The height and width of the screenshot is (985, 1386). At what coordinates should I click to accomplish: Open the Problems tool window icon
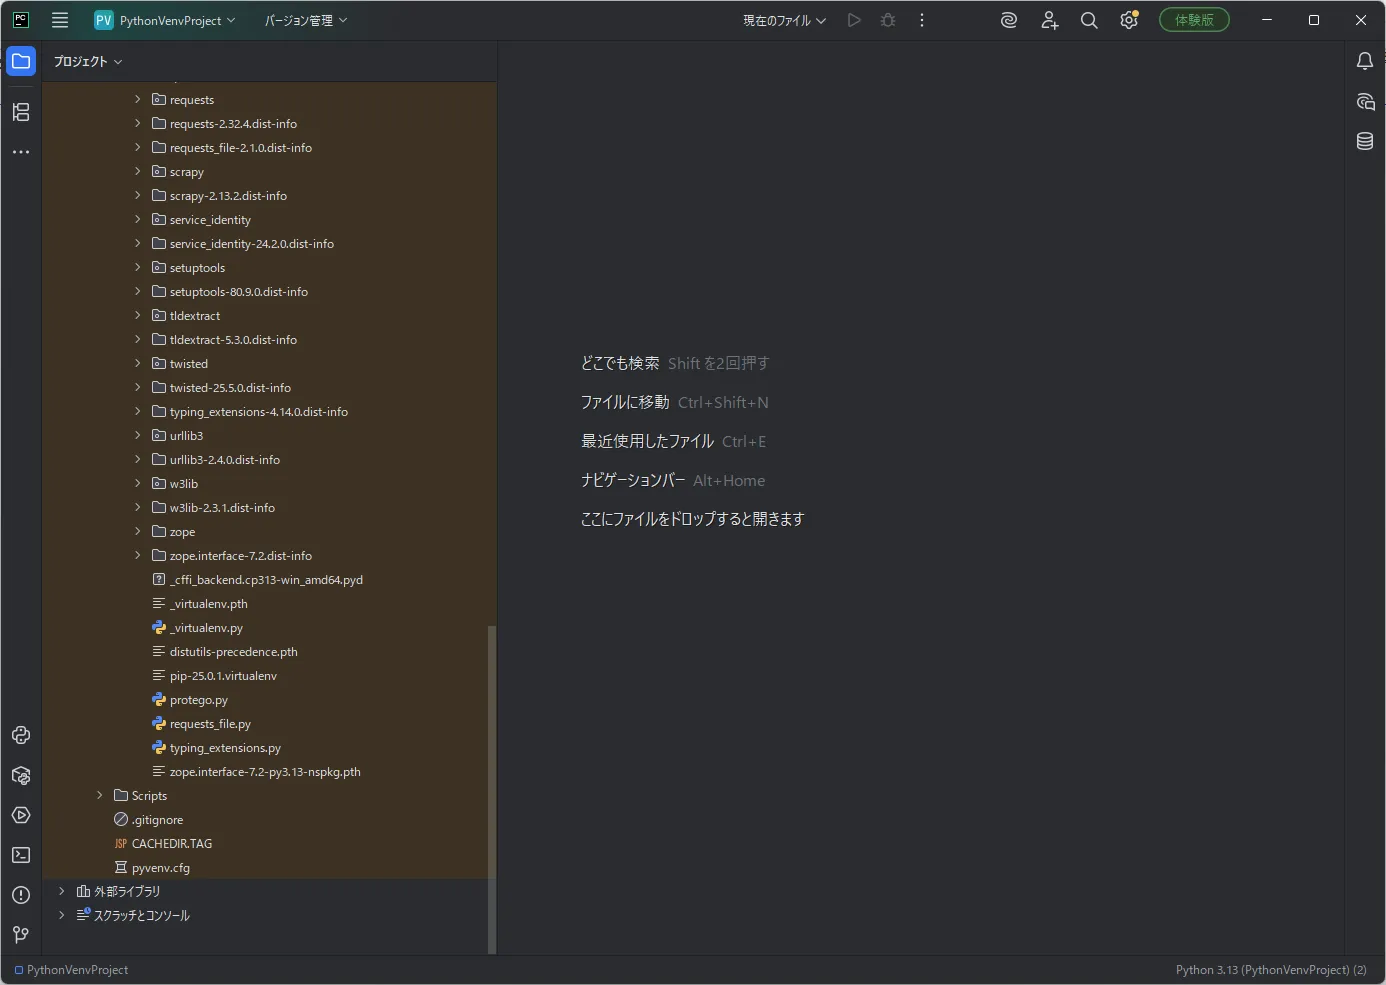(21, 895)
